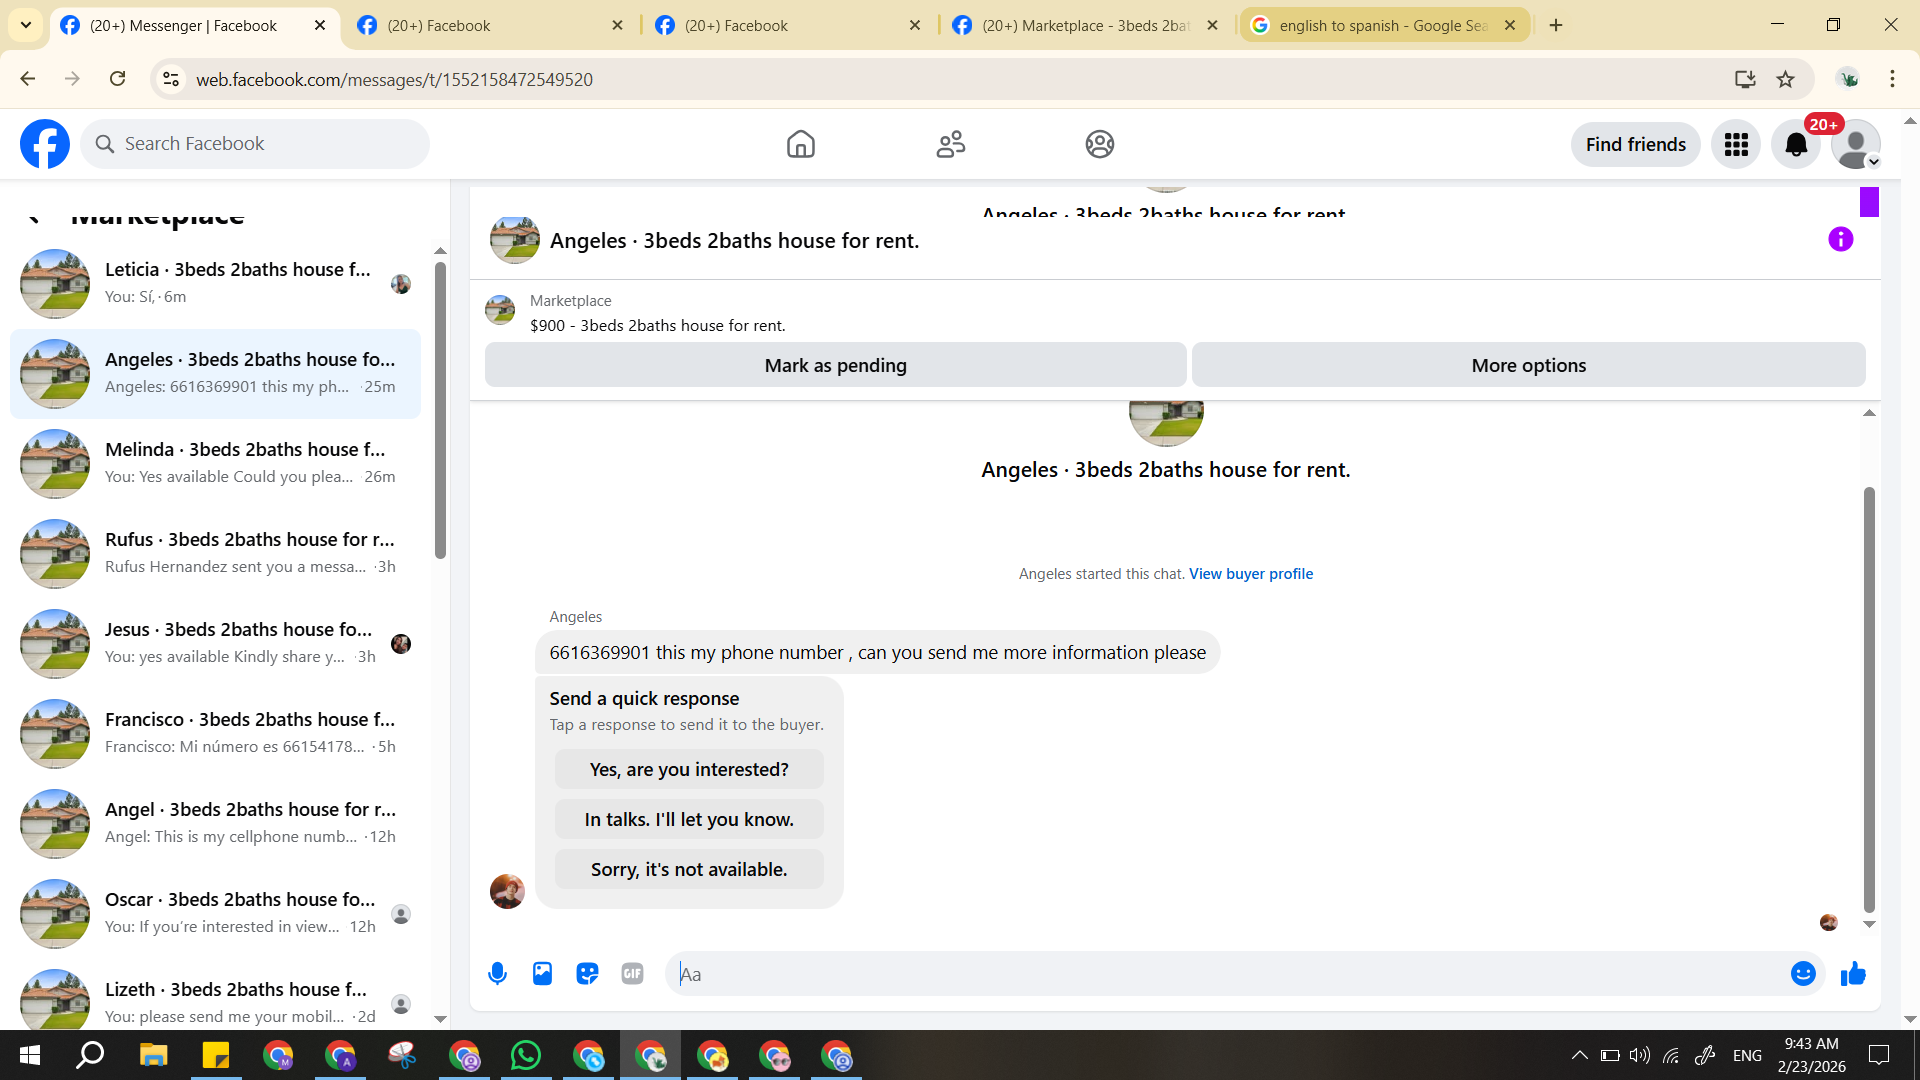Open the account profile avatar menu
This screenshot has width=1920, height=1080.
(1856, 145)
